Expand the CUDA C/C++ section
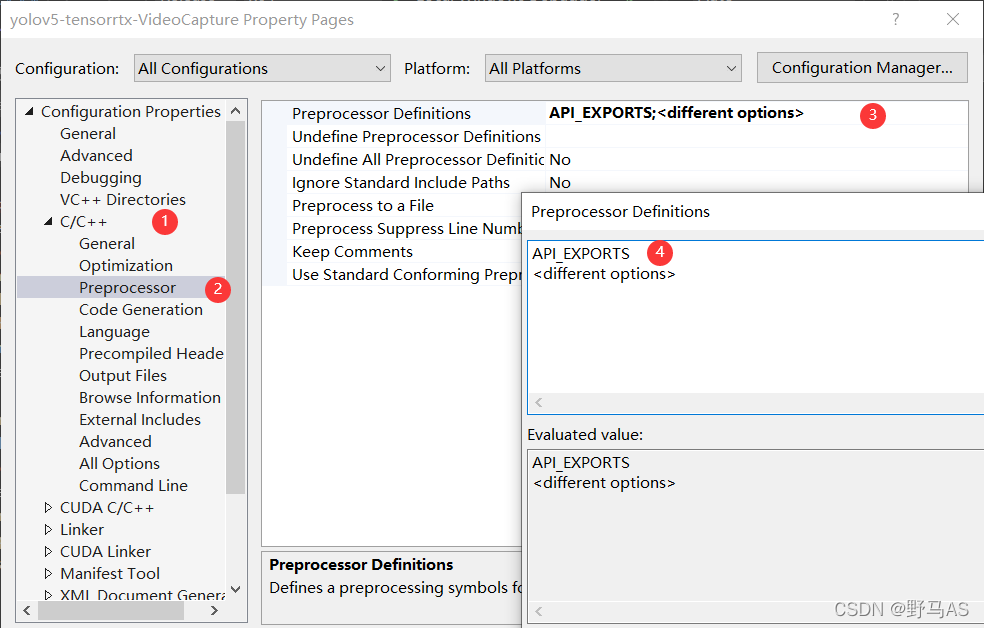 47,507
